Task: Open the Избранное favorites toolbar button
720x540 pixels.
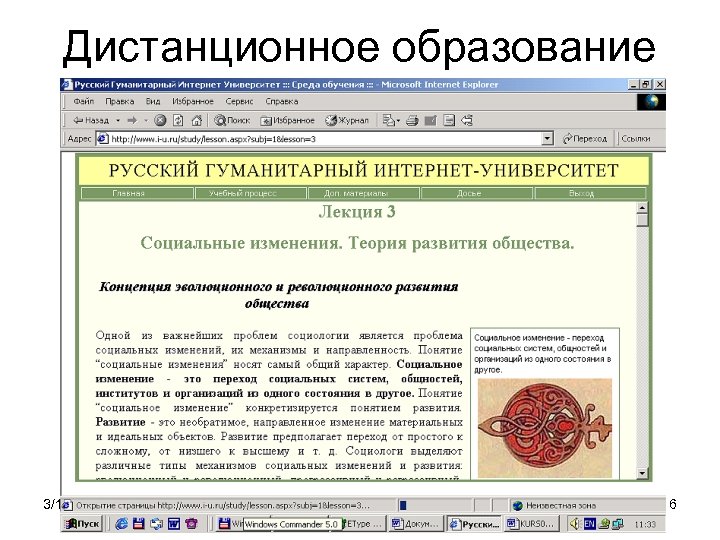Action: (x=287, y=120)
